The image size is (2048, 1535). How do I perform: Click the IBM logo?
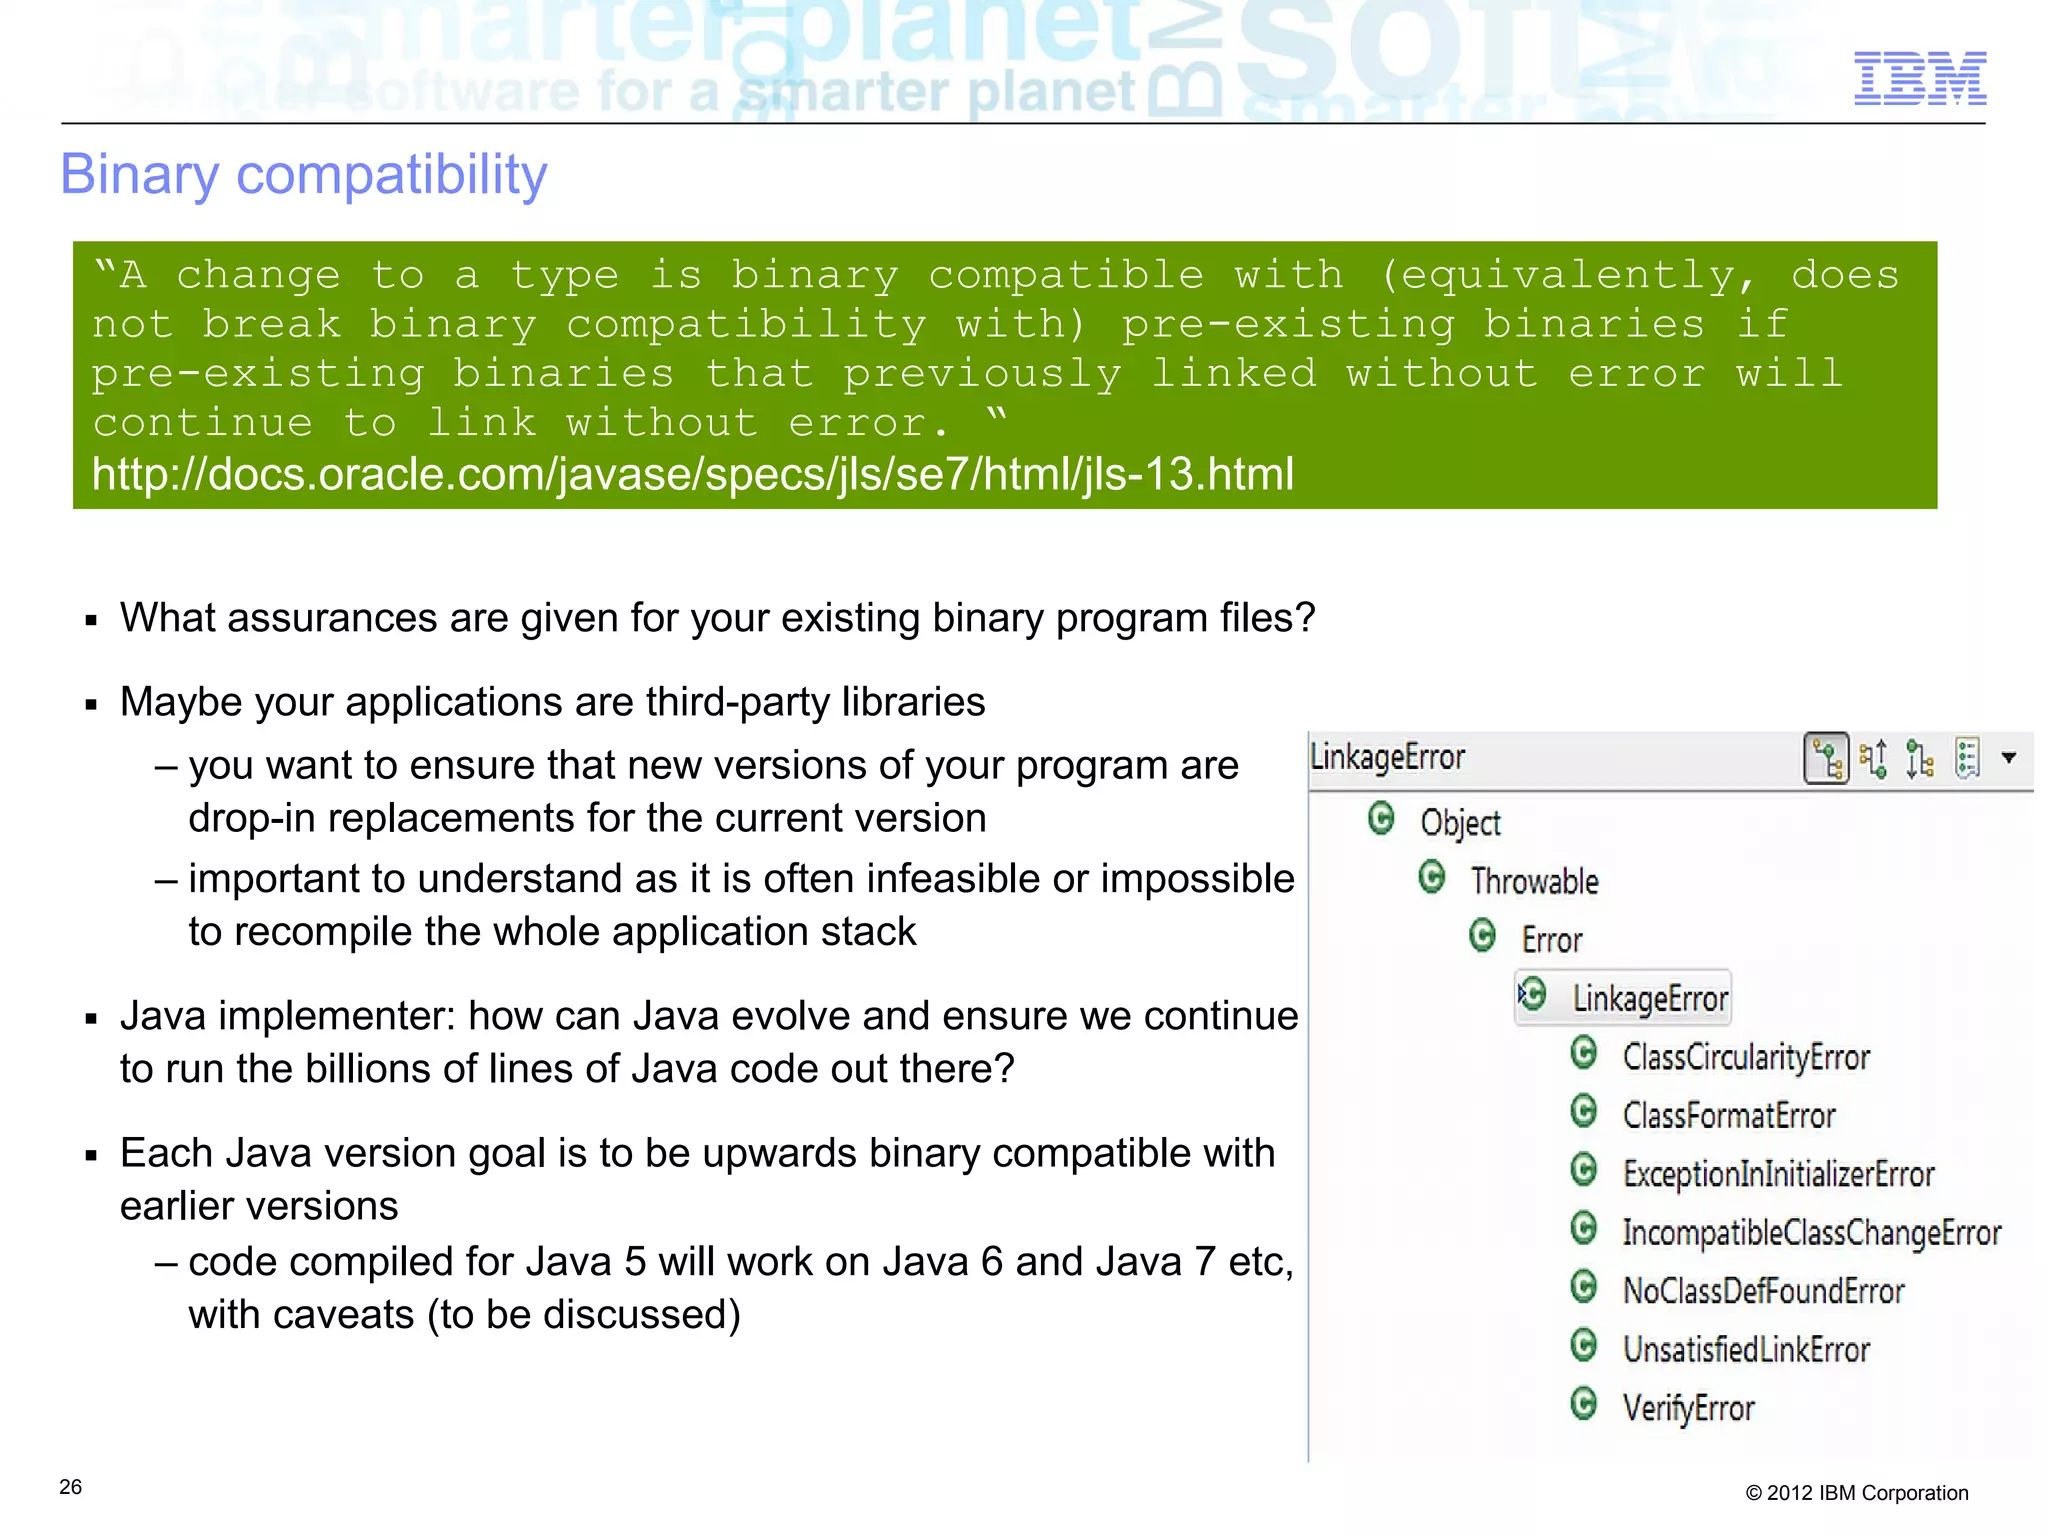point(1920,78)
